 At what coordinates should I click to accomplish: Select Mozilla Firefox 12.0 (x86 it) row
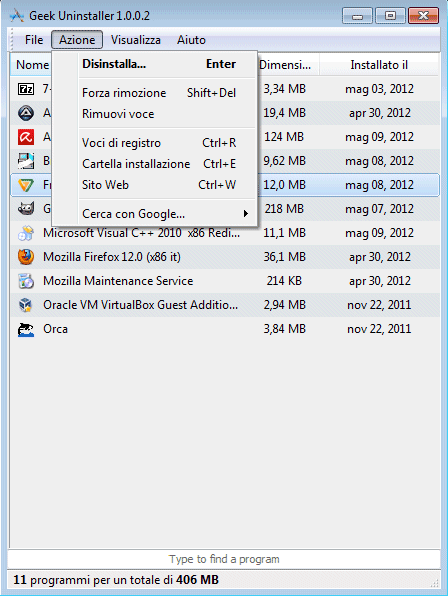[225, 257]
